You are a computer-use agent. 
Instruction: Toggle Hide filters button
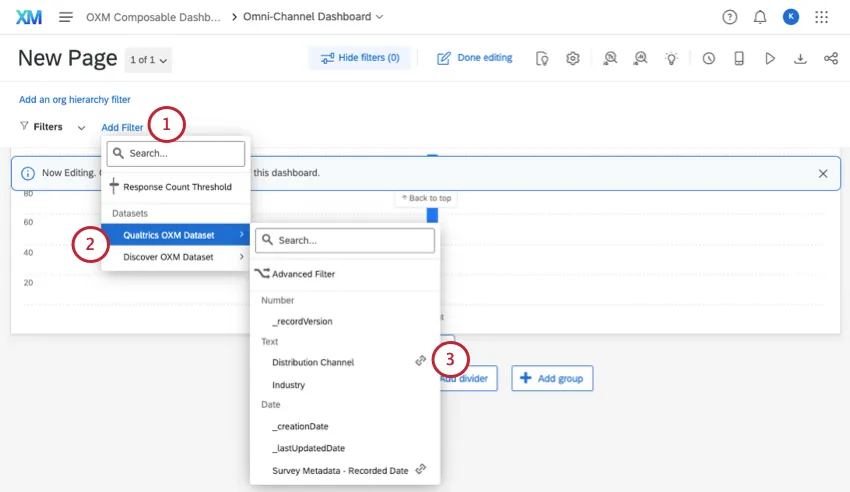[x=359, y=58]
